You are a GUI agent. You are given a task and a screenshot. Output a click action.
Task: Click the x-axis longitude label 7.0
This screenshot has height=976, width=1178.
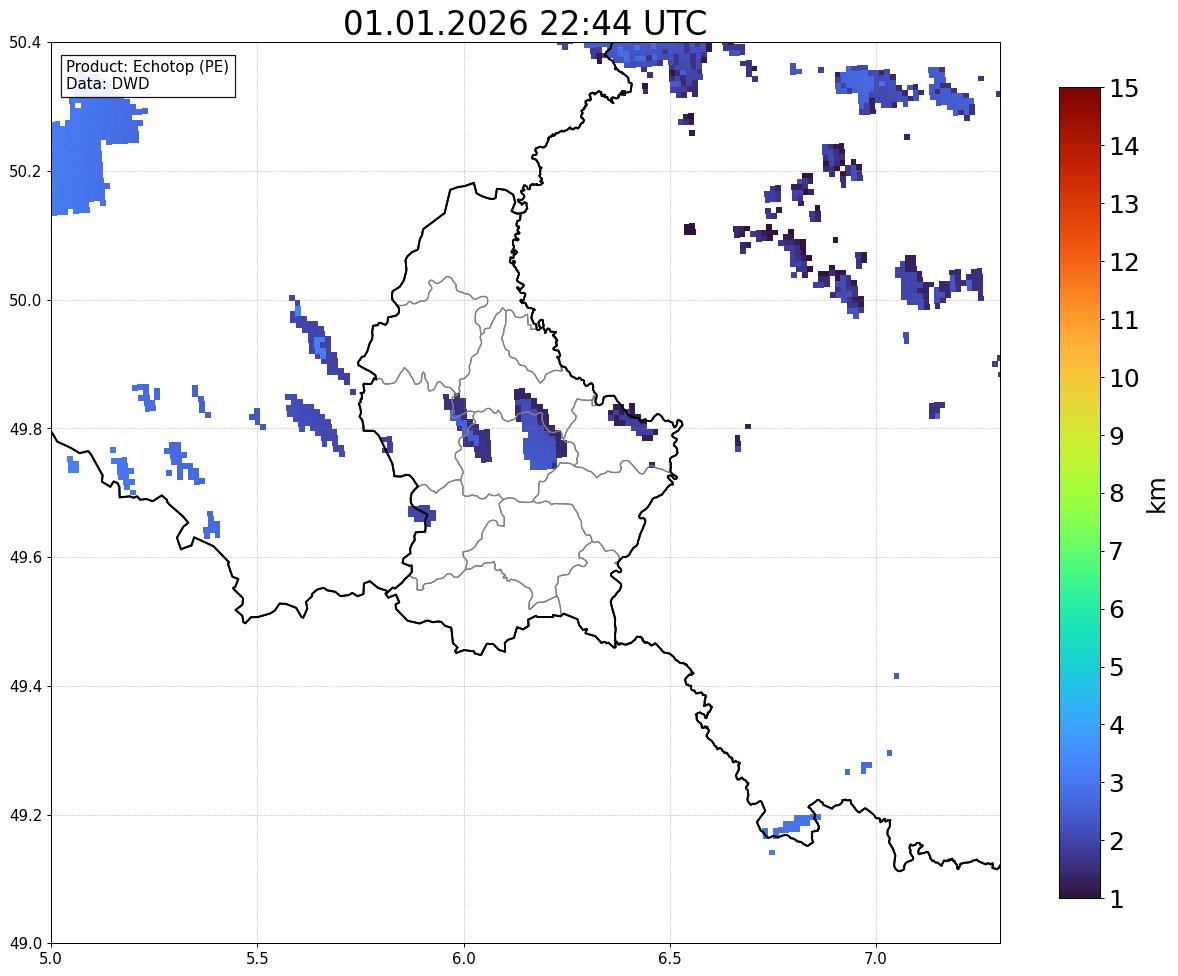coord(877,959)
